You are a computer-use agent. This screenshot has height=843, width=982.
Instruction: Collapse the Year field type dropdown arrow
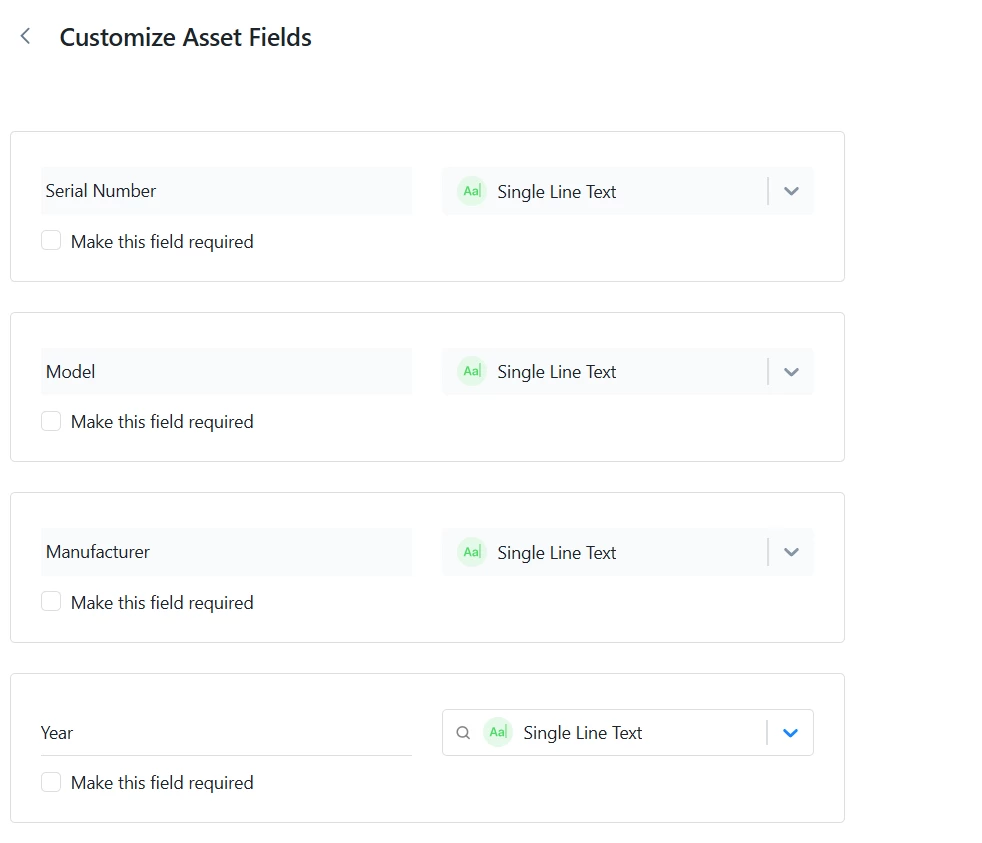pos(790,733)
